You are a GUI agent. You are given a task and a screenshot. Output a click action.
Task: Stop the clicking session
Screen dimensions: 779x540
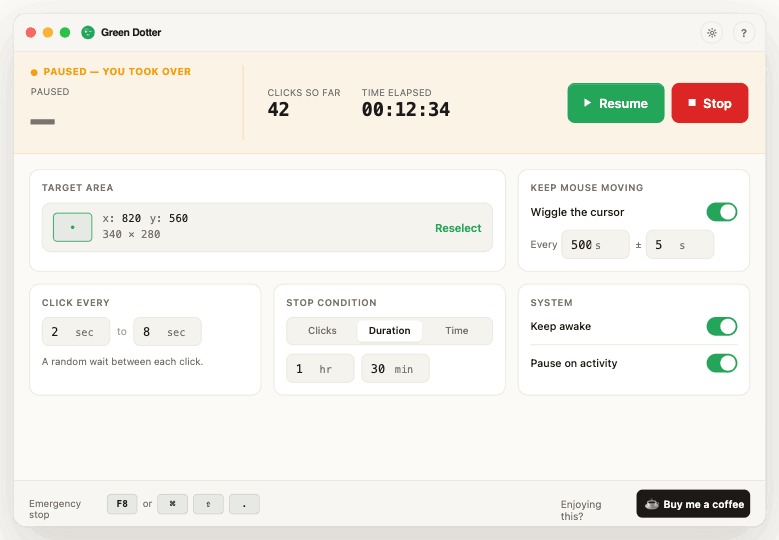tap(709, 103)
